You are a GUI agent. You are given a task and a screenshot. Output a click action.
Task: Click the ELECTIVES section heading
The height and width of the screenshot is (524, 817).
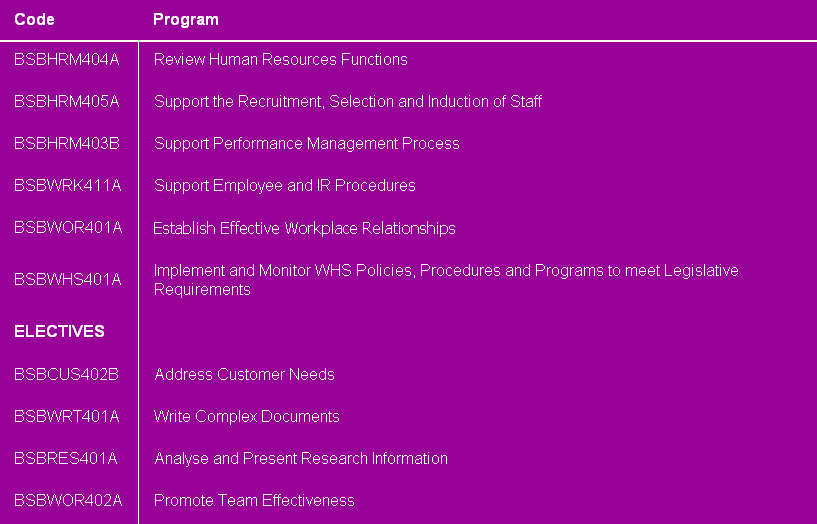pyautogui.click(x=59, y=331)
